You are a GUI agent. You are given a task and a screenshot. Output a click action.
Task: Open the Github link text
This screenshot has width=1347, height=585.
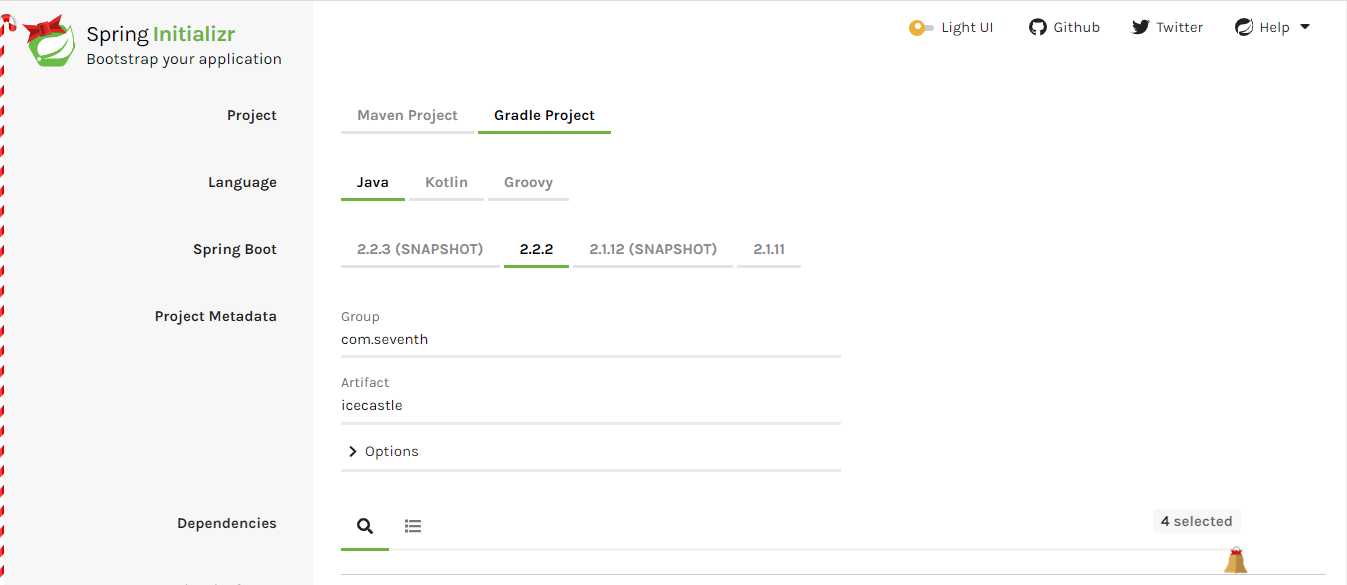[1076, 28]
